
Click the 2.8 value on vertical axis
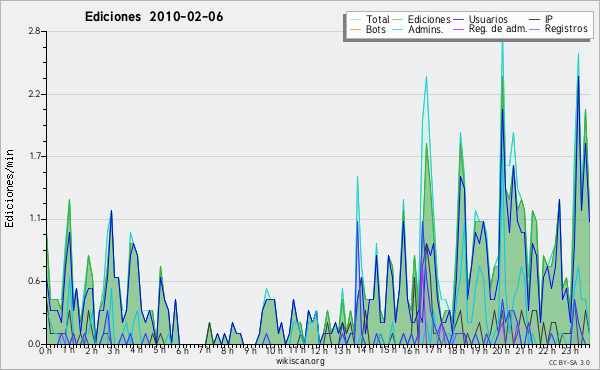click(x=34, y=31)
